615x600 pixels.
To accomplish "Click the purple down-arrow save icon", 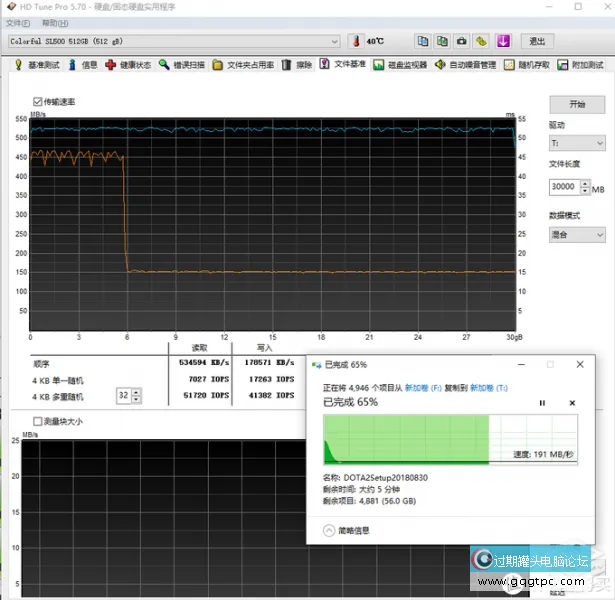I will 503,41.
